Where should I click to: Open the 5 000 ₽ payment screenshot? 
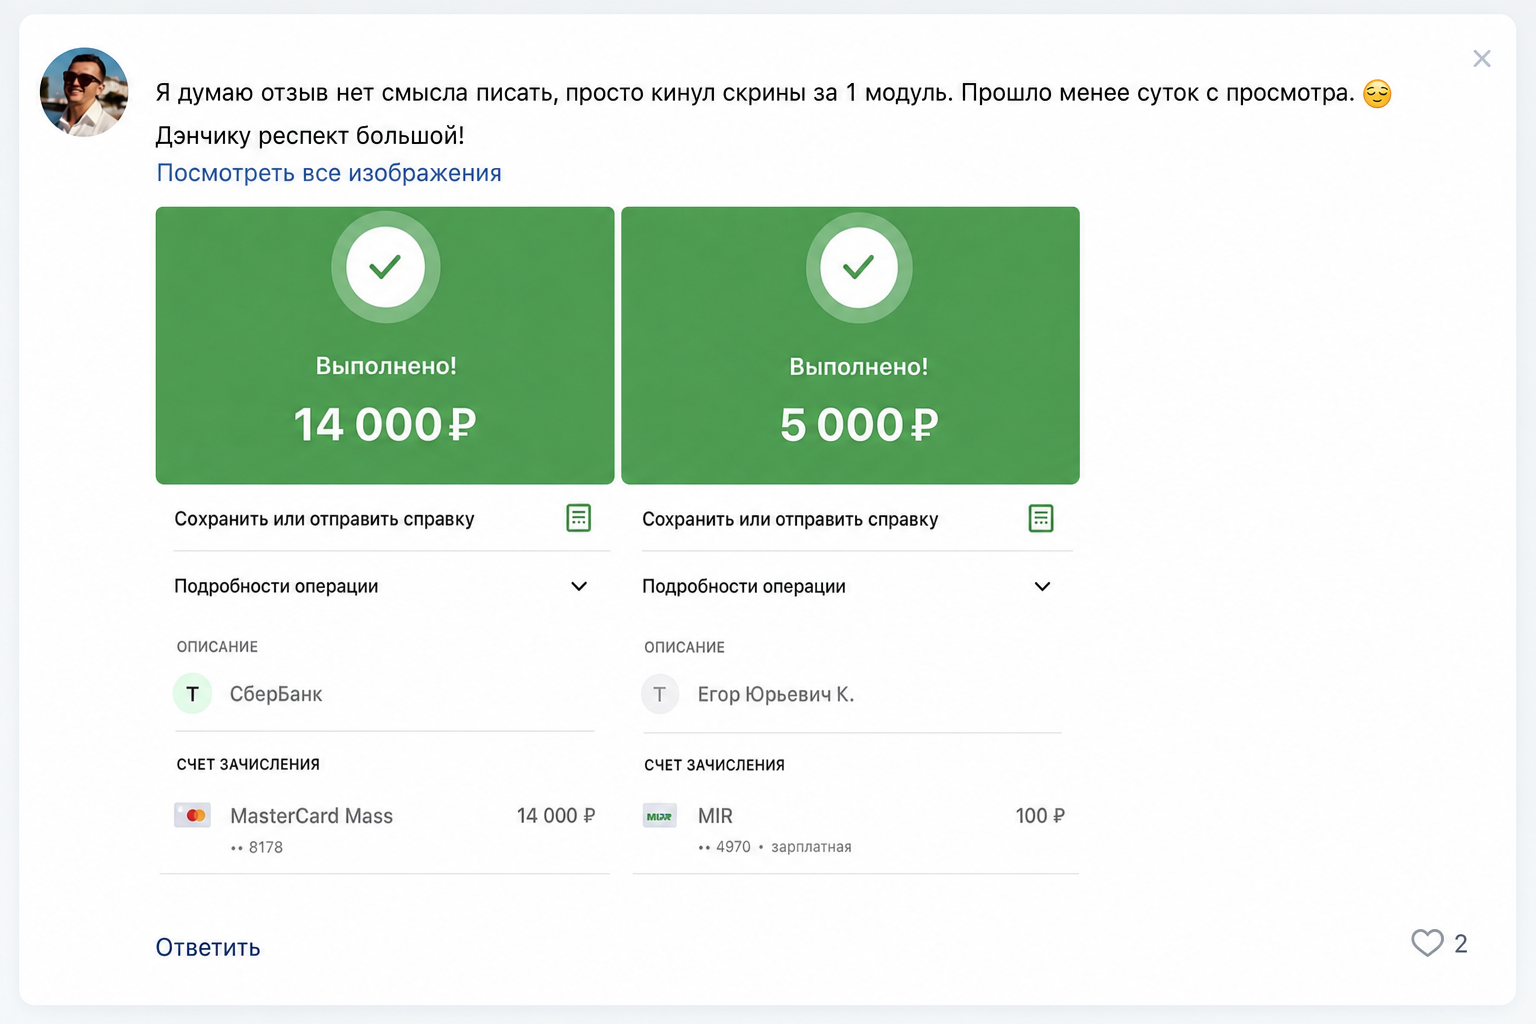851,540
